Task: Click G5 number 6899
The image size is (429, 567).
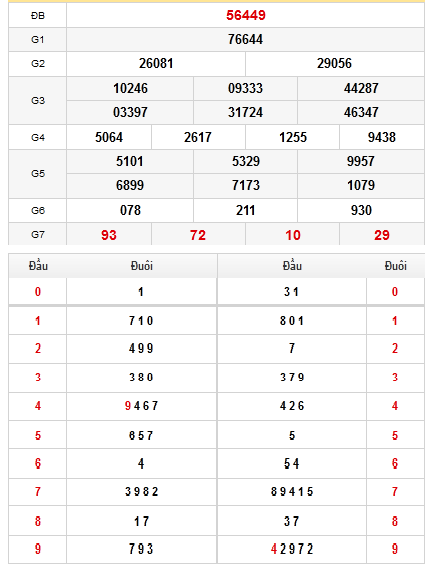Action: pos(130,186)
